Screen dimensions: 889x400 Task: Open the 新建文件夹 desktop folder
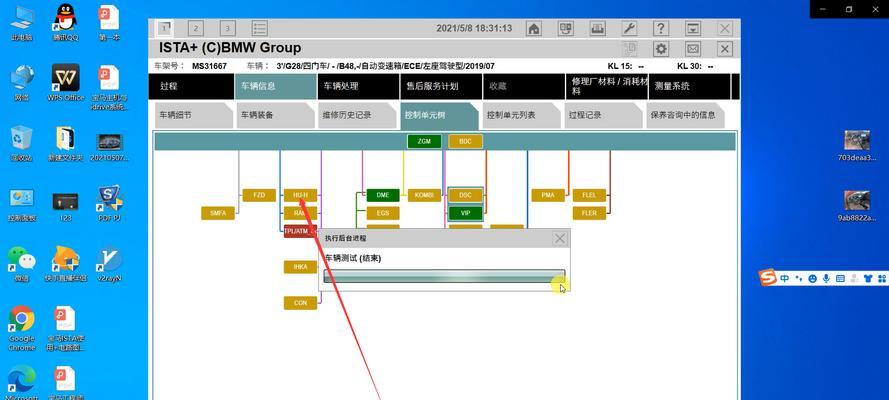click(x=66, y=143)
